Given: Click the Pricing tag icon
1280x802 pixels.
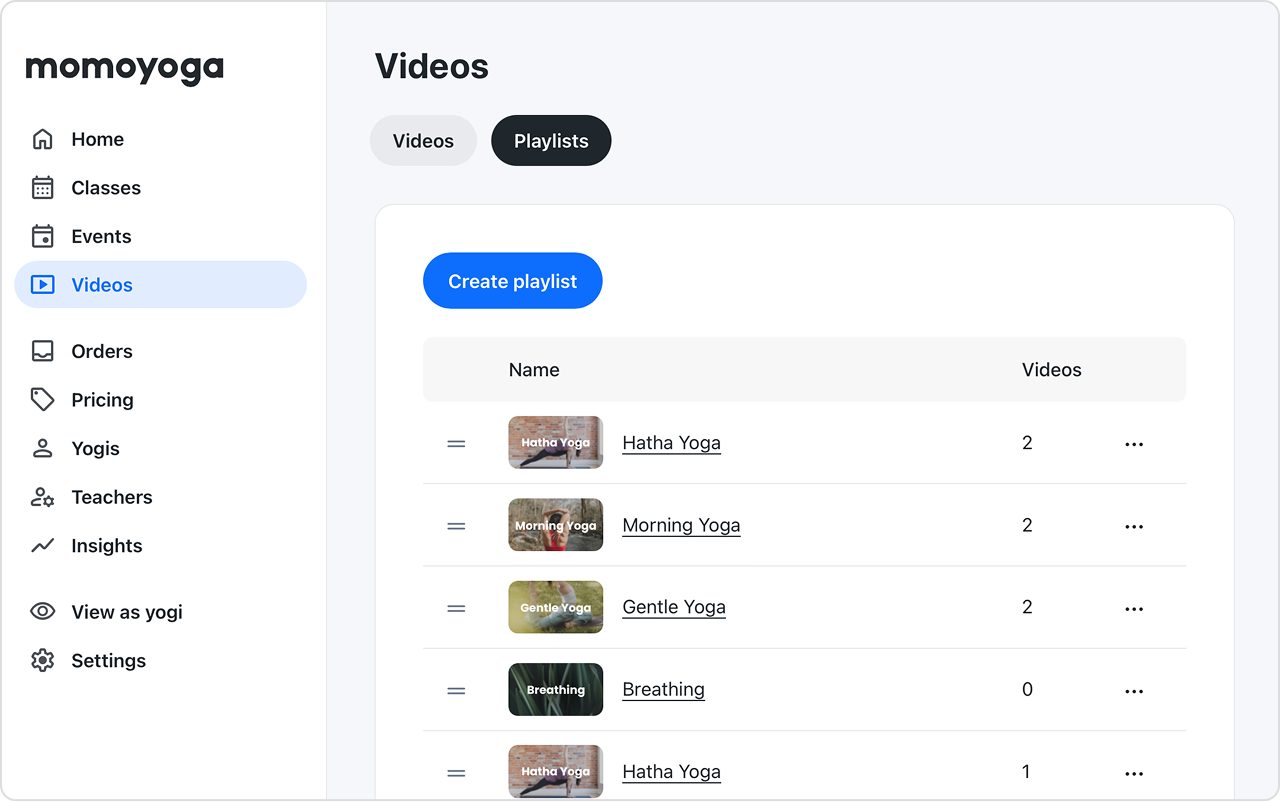Looking at the screenshot, I should point(41,399).
